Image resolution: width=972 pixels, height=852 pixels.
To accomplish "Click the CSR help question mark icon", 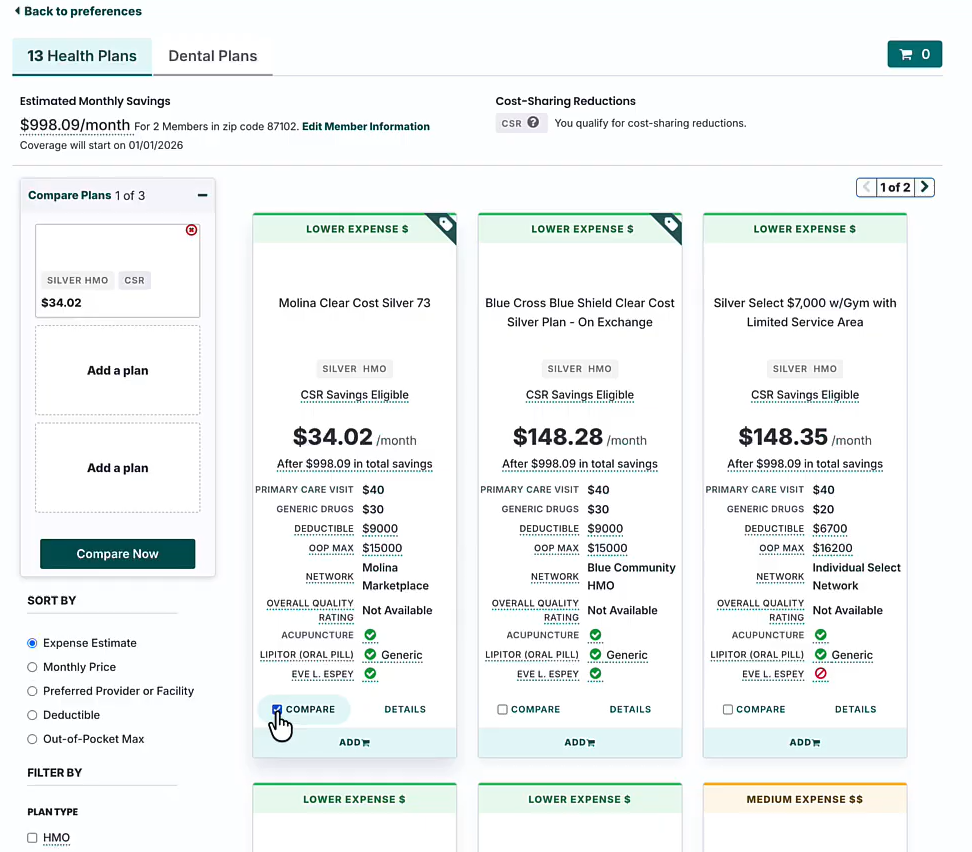I will pos(533,123).
